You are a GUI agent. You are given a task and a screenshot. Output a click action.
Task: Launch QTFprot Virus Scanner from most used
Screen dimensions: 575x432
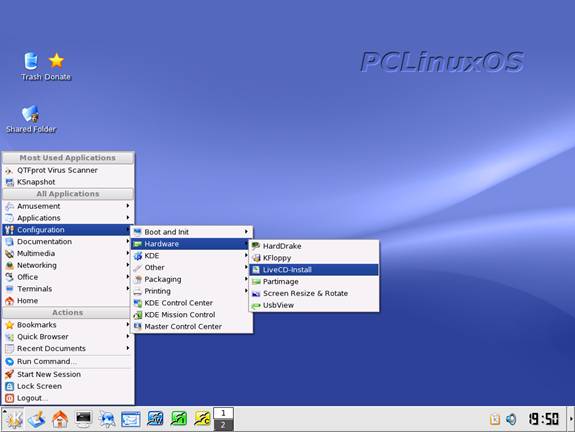pyautogui.click(x=68, y=170)
